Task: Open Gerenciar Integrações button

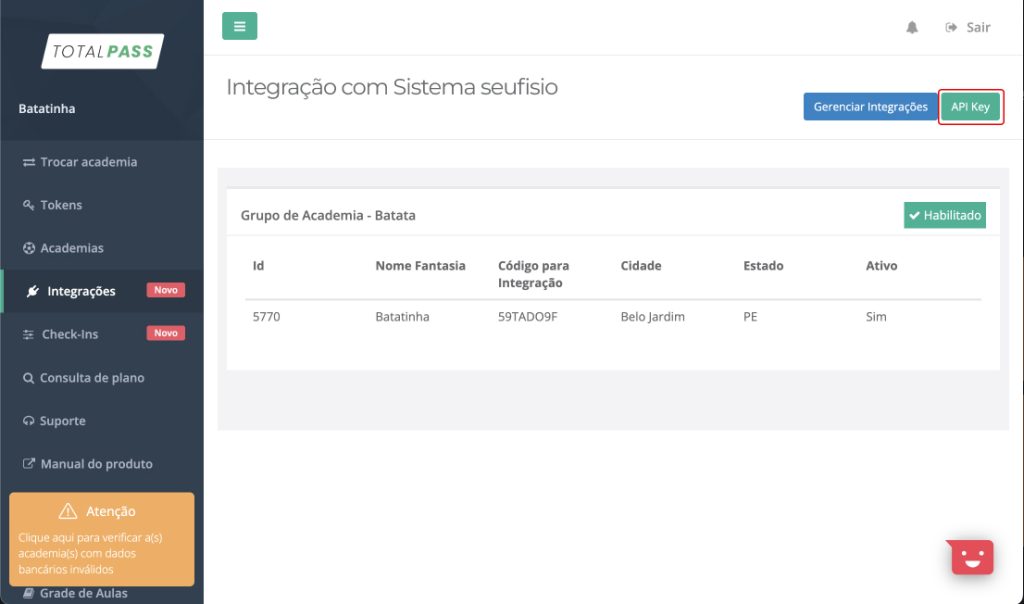Action: coord(870,106)
